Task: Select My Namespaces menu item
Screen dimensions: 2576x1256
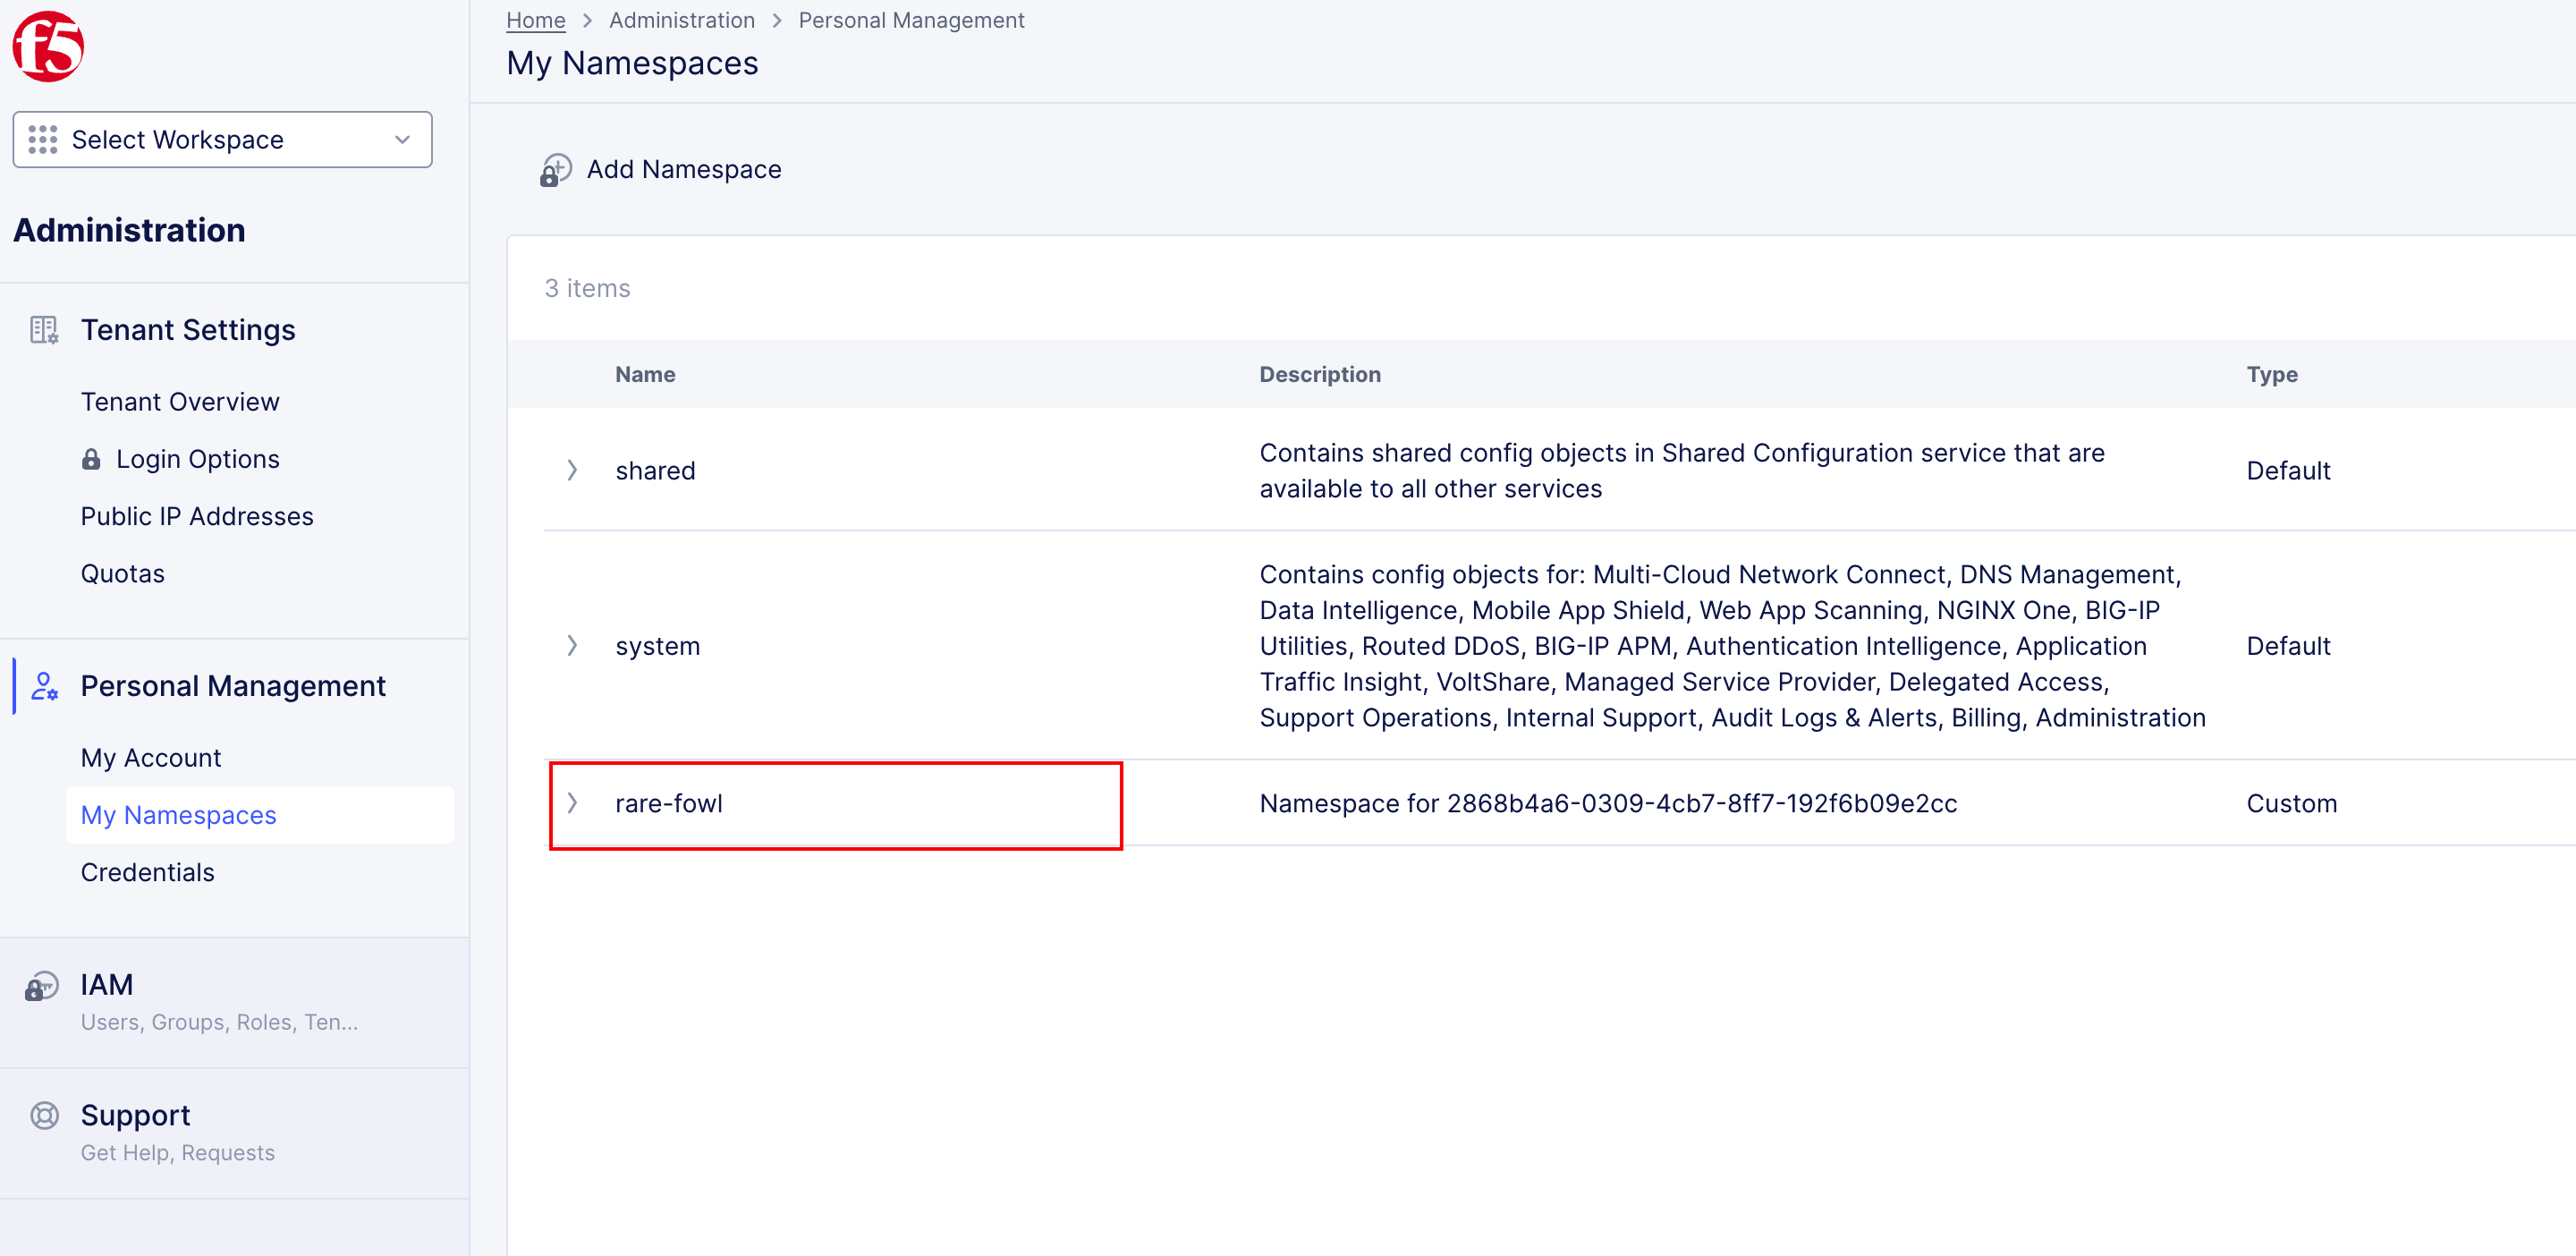Action: [x=259, y=815]
